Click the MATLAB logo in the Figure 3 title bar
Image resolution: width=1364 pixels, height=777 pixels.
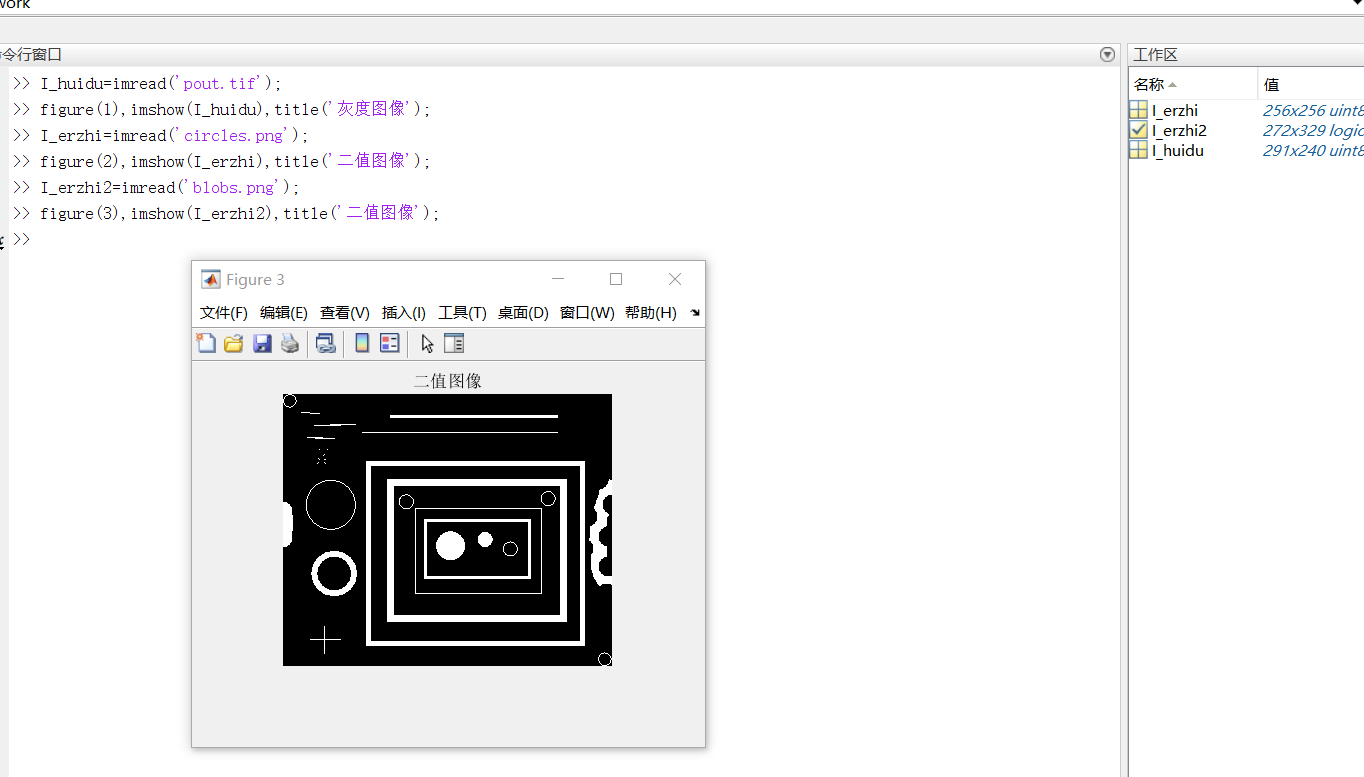[210, 279]
